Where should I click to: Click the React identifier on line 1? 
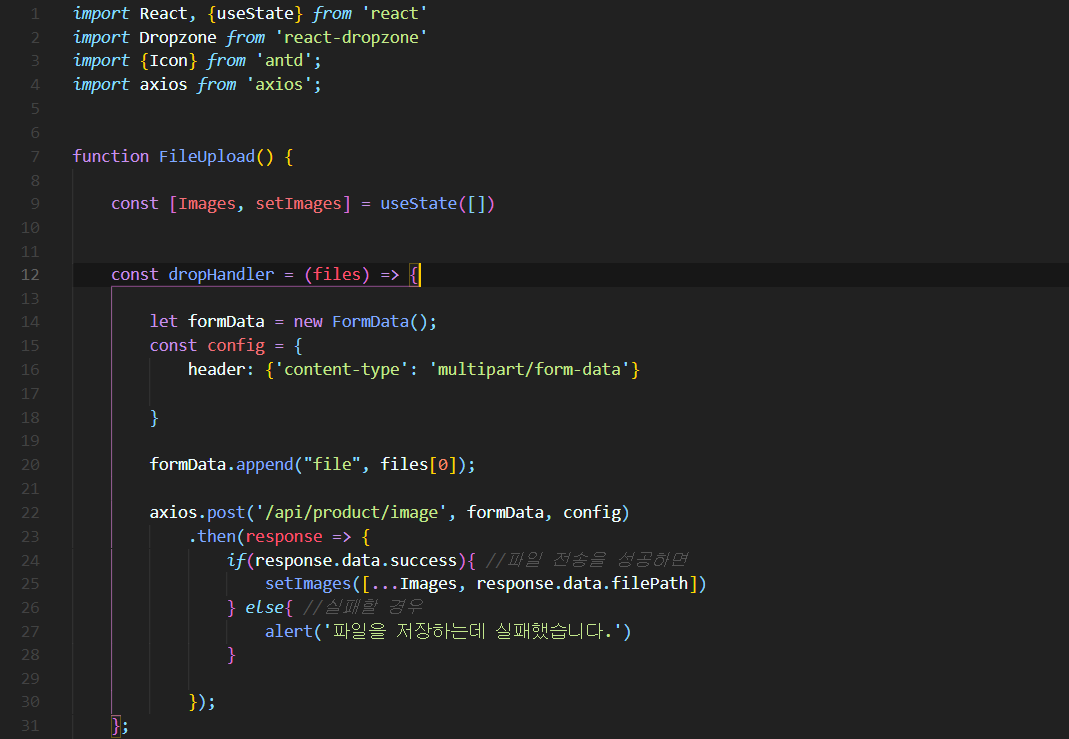(x=164, y=14)
